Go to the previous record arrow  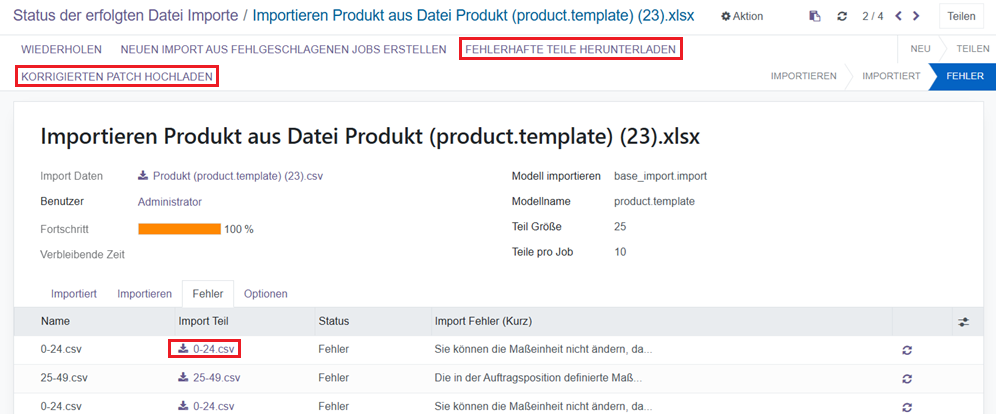(897, 16)
